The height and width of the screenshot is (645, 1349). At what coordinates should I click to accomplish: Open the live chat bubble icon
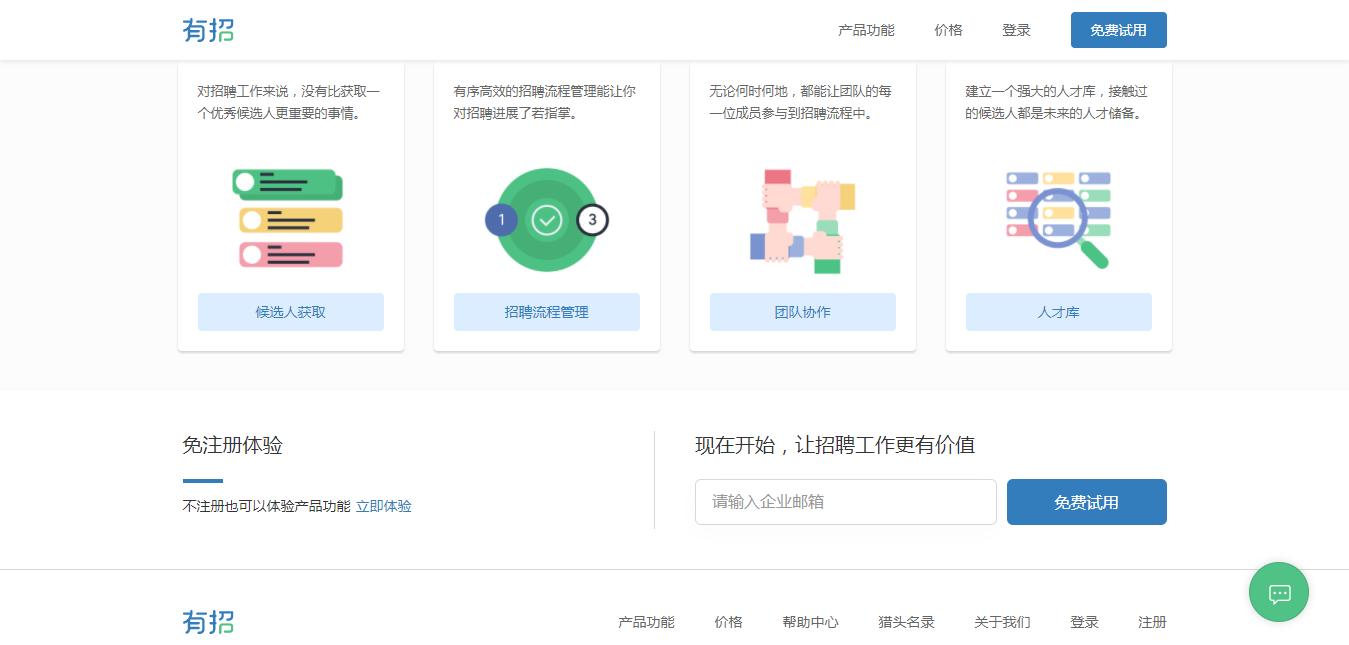(x=1278, y=592)
